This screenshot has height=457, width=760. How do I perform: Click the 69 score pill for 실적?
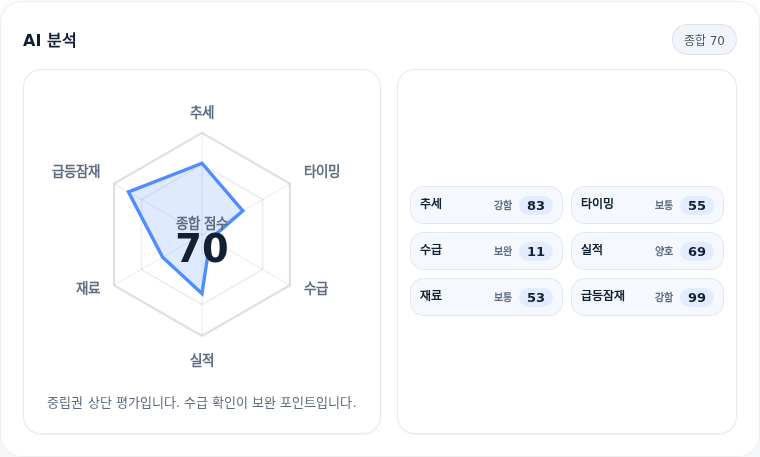697,252
